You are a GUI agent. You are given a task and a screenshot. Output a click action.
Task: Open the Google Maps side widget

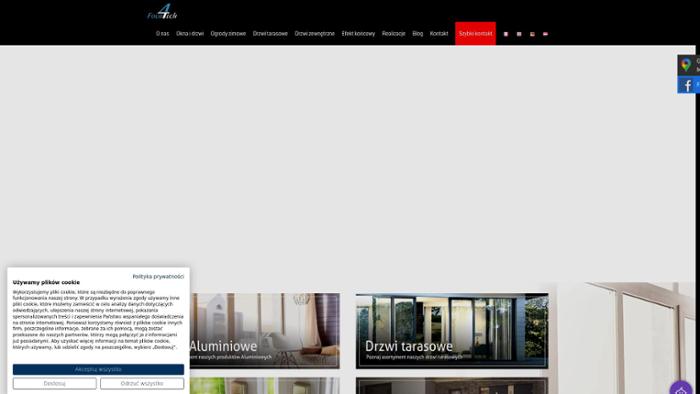688,65
